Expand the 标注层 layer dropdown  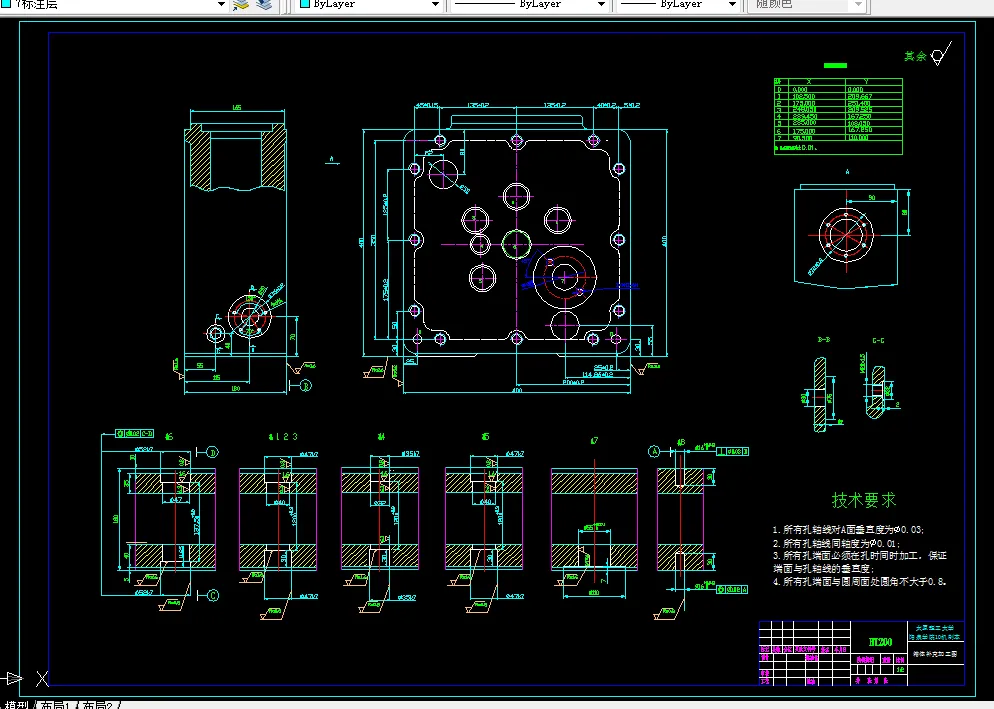[221, 4]
